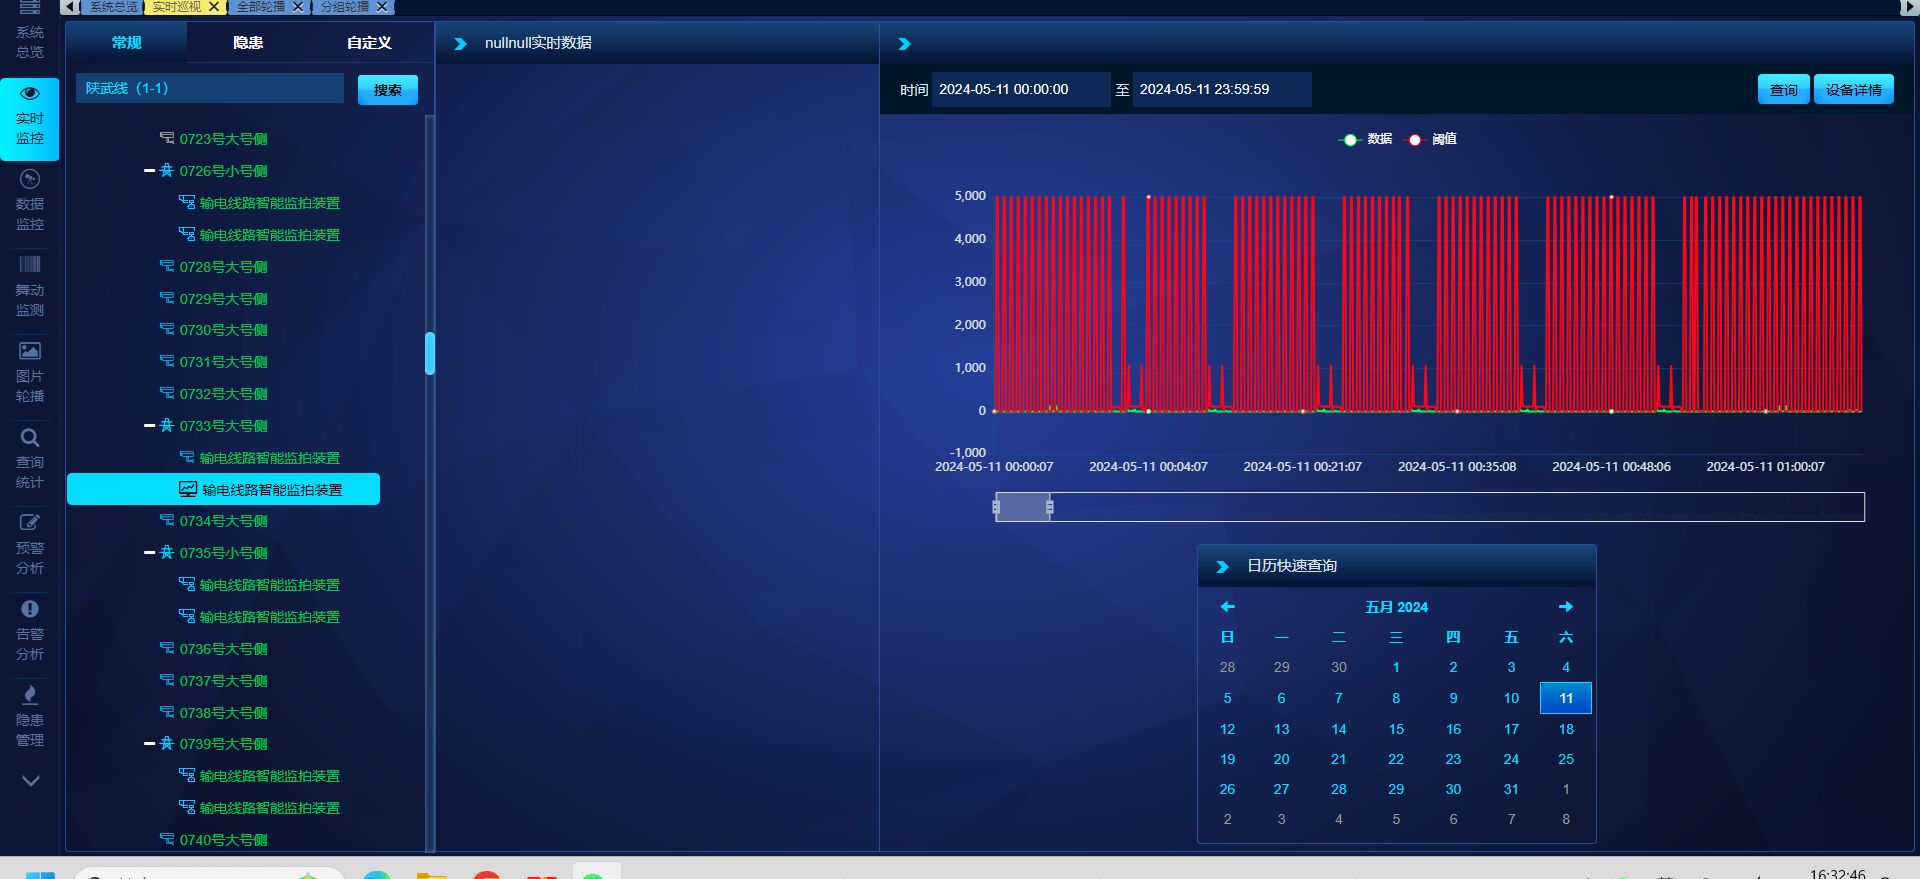Image resolution: width=1920 pixels, height=879 pixels.
Task: Open 设备详情 button
Action: click(x=1853, y=90)
